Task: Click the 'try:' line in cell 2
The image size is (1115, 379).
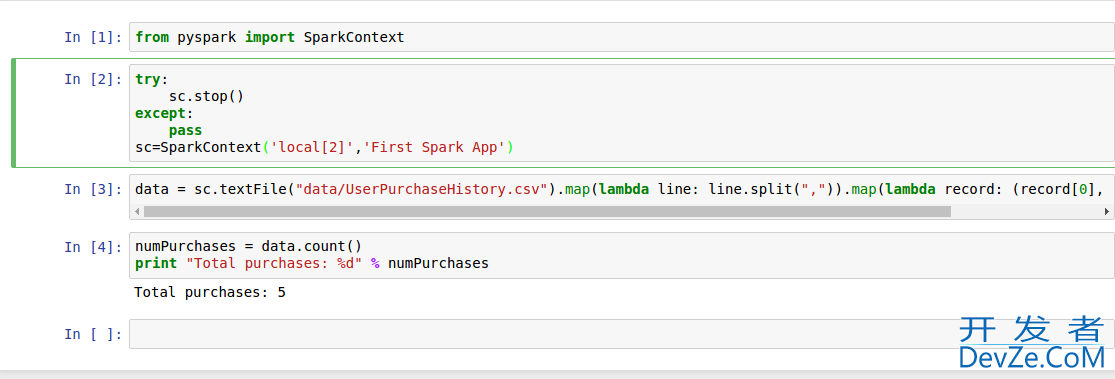Action: 147,79
